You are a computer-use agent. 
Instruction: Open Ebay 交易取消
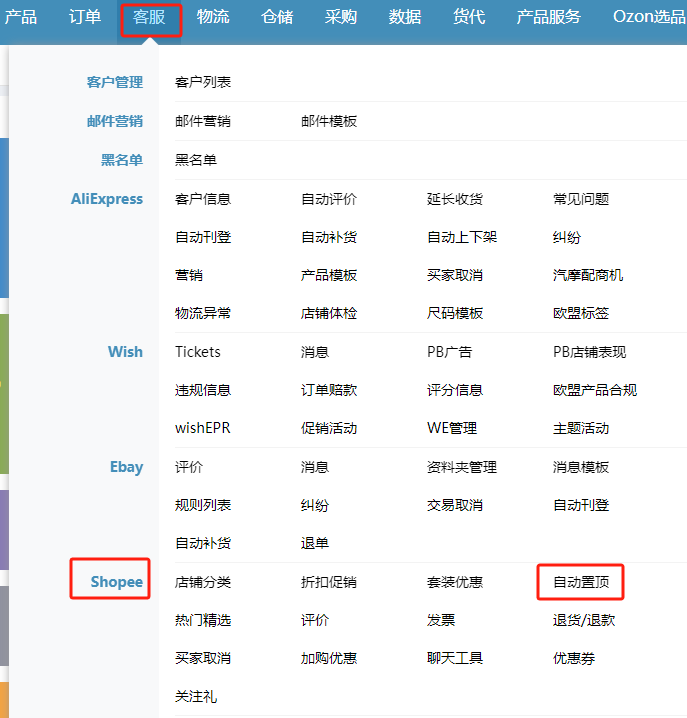tap(455, 505)
